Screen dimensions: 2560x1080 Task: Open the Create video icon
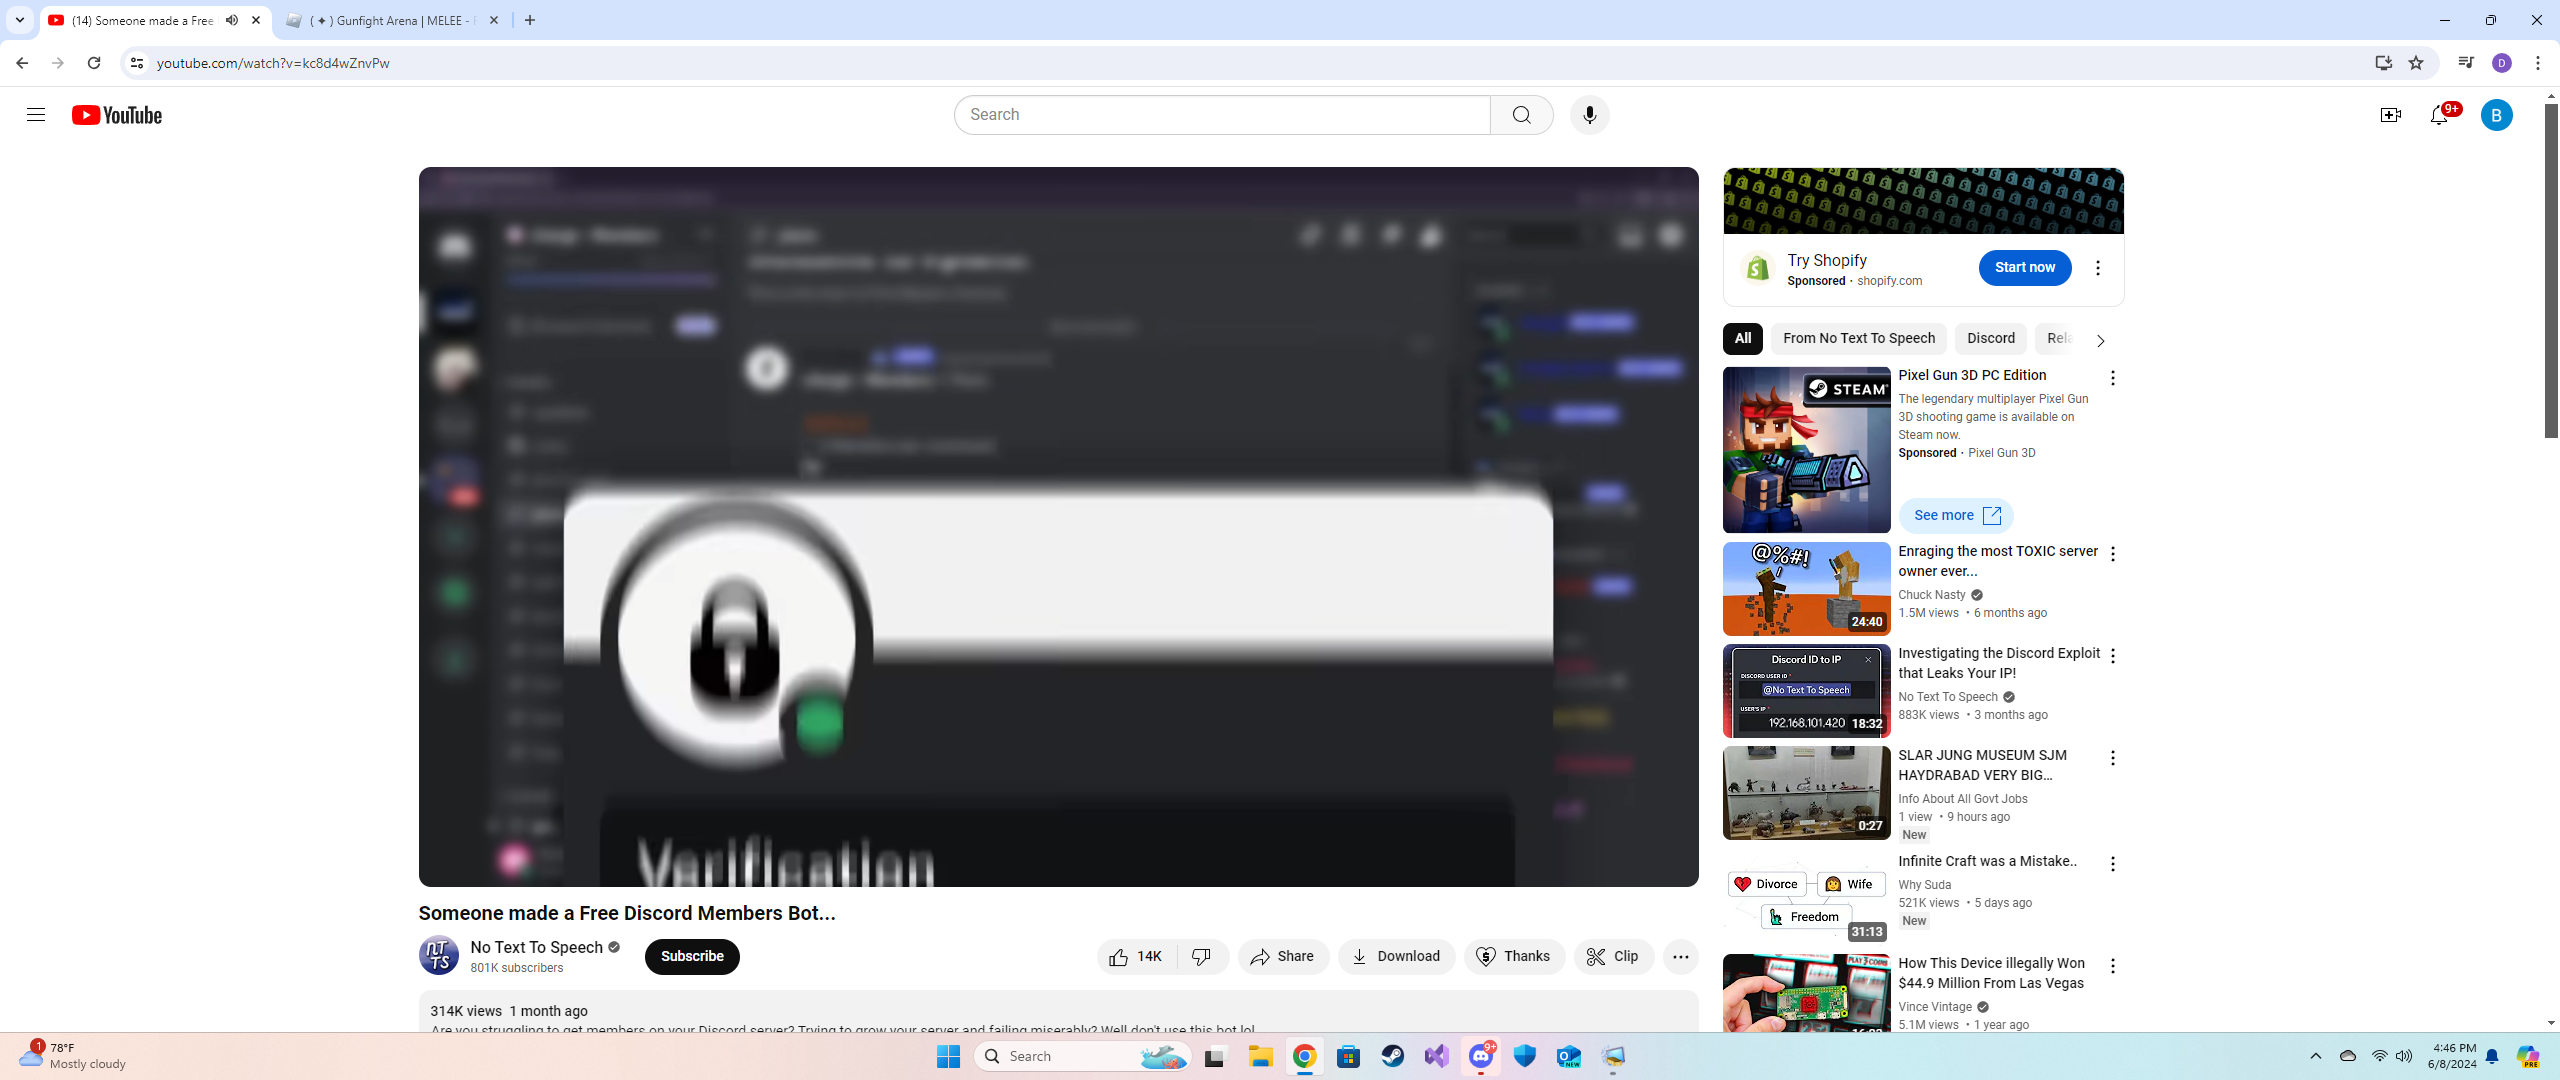(2390, 116)
